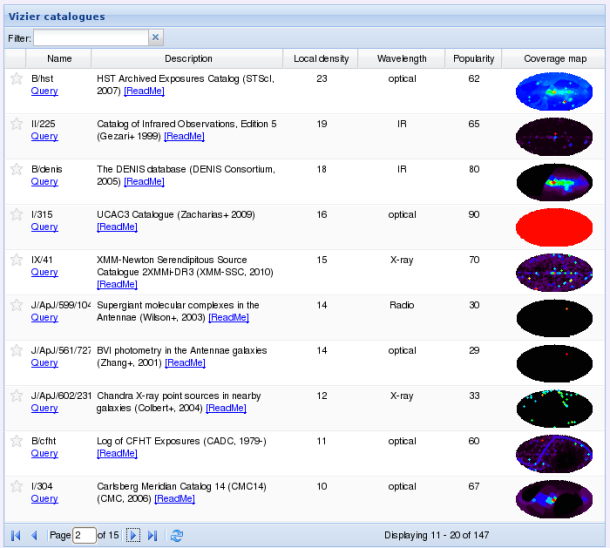Sort by Wavelength column header
Screen dimensions: 610x548
(401, 59)
